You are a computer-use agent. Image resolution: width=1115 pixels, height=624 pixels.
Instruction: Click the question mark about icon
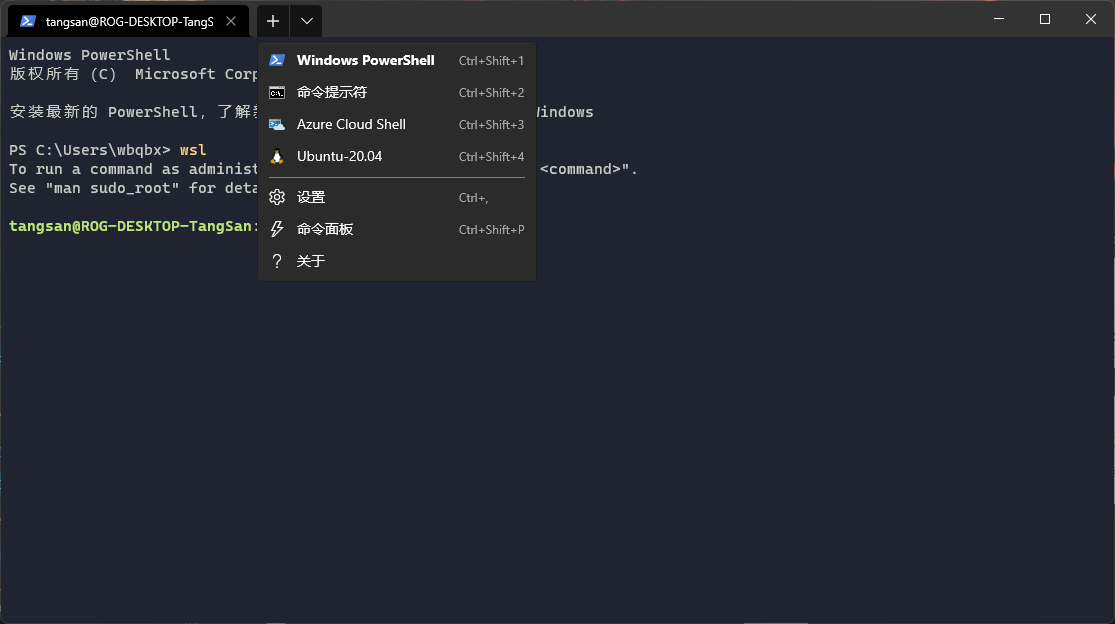pos(277,262)
